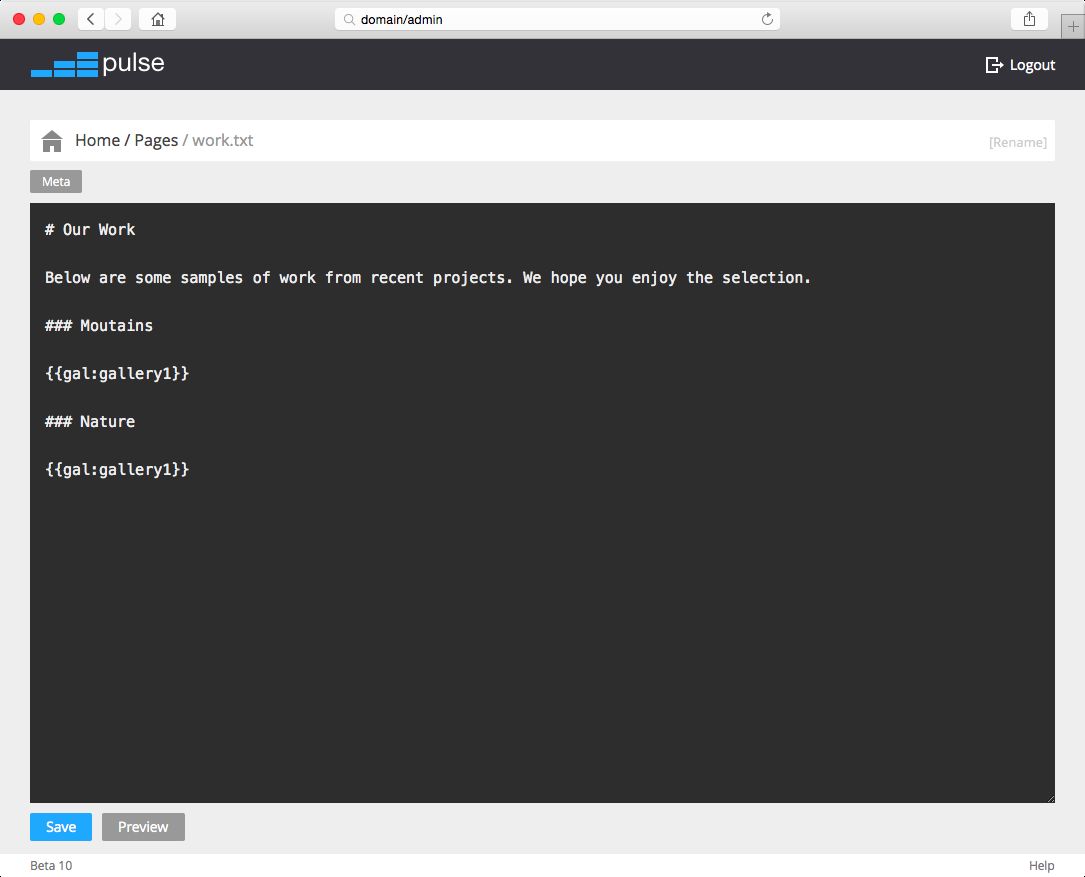The height and width of the screenshot is (877, 1085).
Task: Open the Meta panel for work.txt
Action: point(55,181)
